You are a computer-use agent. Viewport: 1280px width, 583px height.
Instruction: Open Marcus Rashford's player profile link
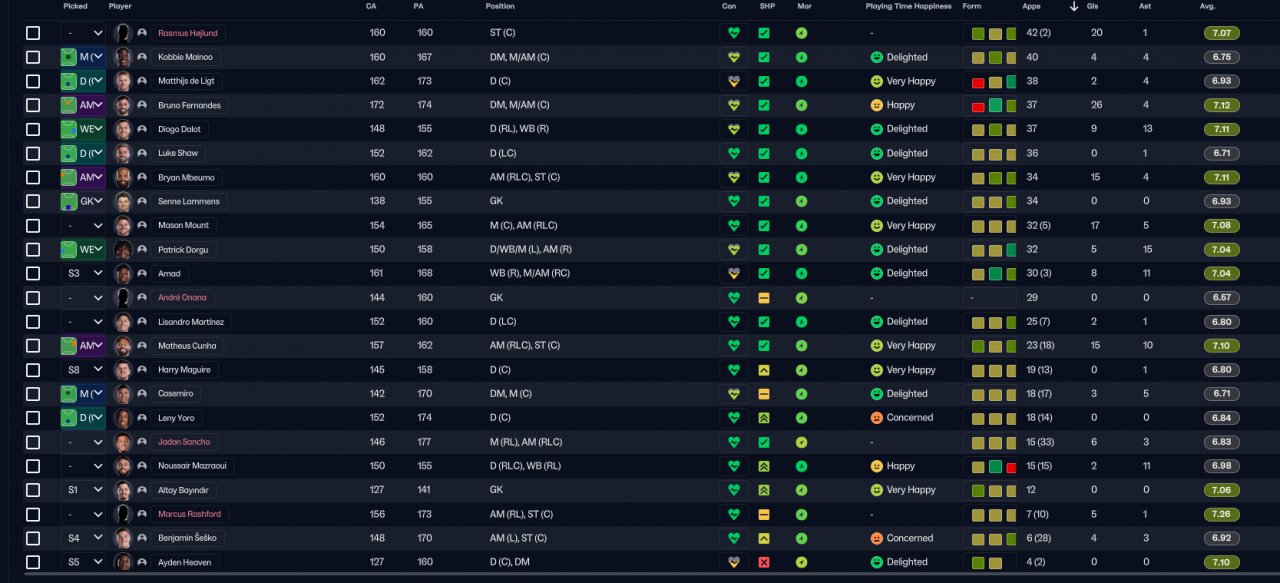coord(189,514)
